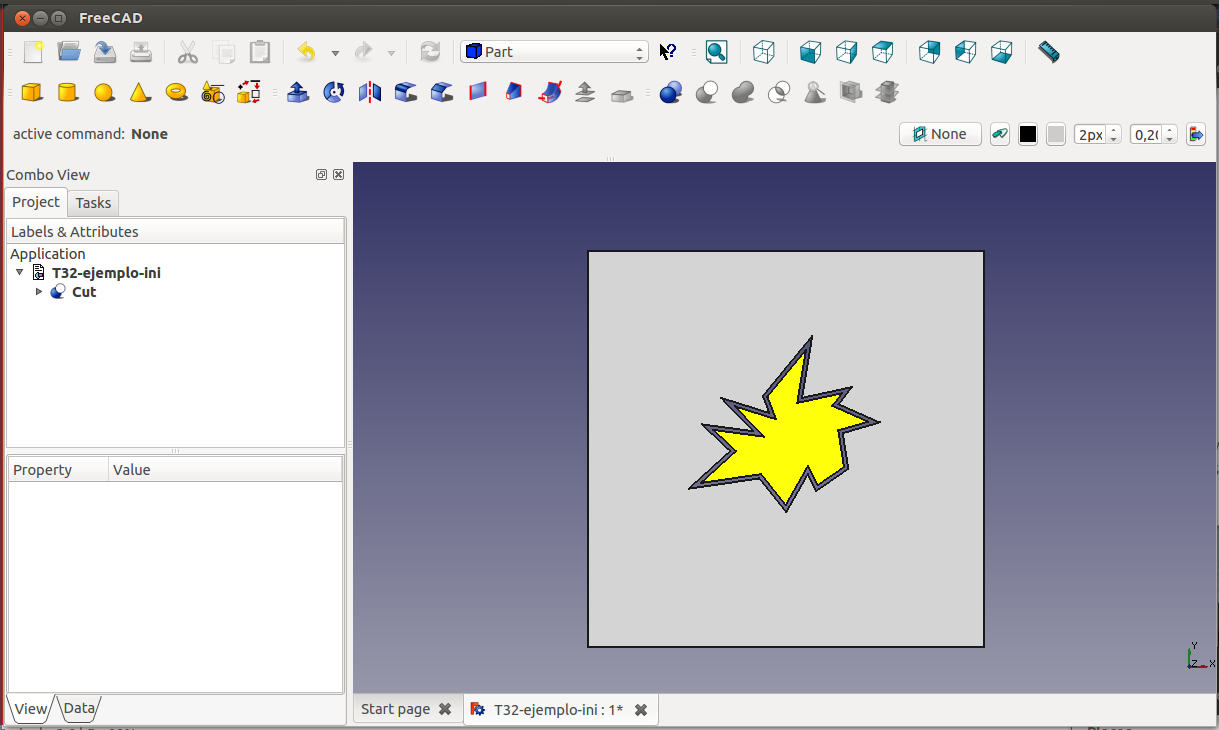Toggle construction mode link button

point(999,134)
